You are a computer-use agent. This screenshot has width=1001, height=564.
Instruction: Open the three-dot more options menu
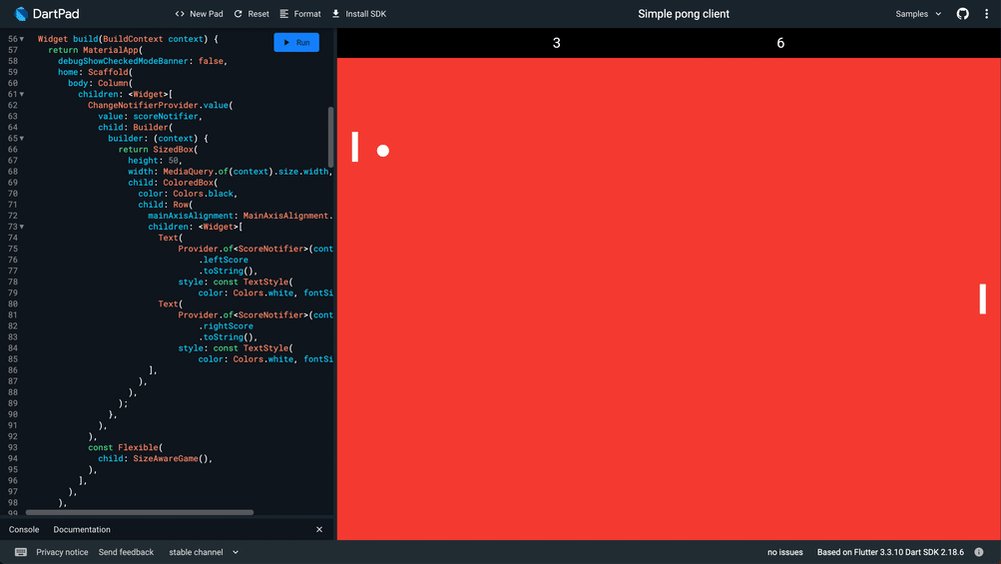[x=986, y=13]
